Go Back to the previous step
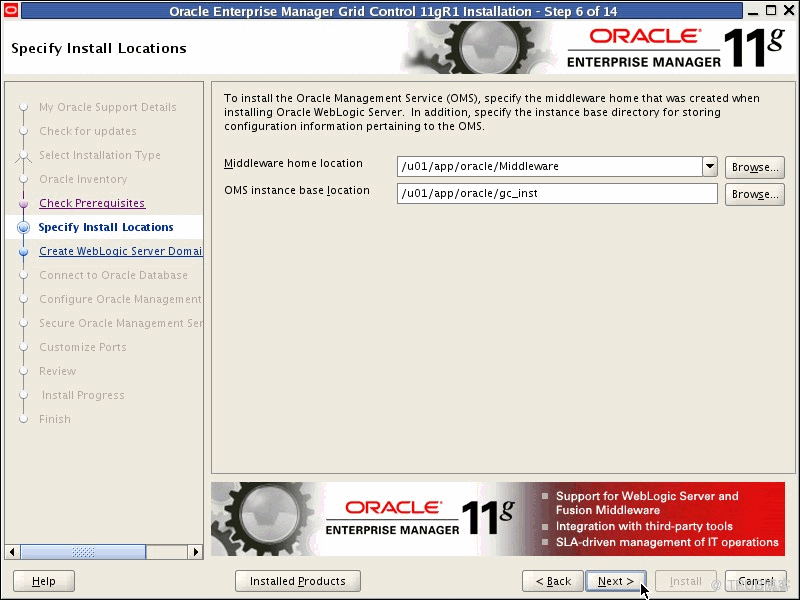 (x=553, y=581)
